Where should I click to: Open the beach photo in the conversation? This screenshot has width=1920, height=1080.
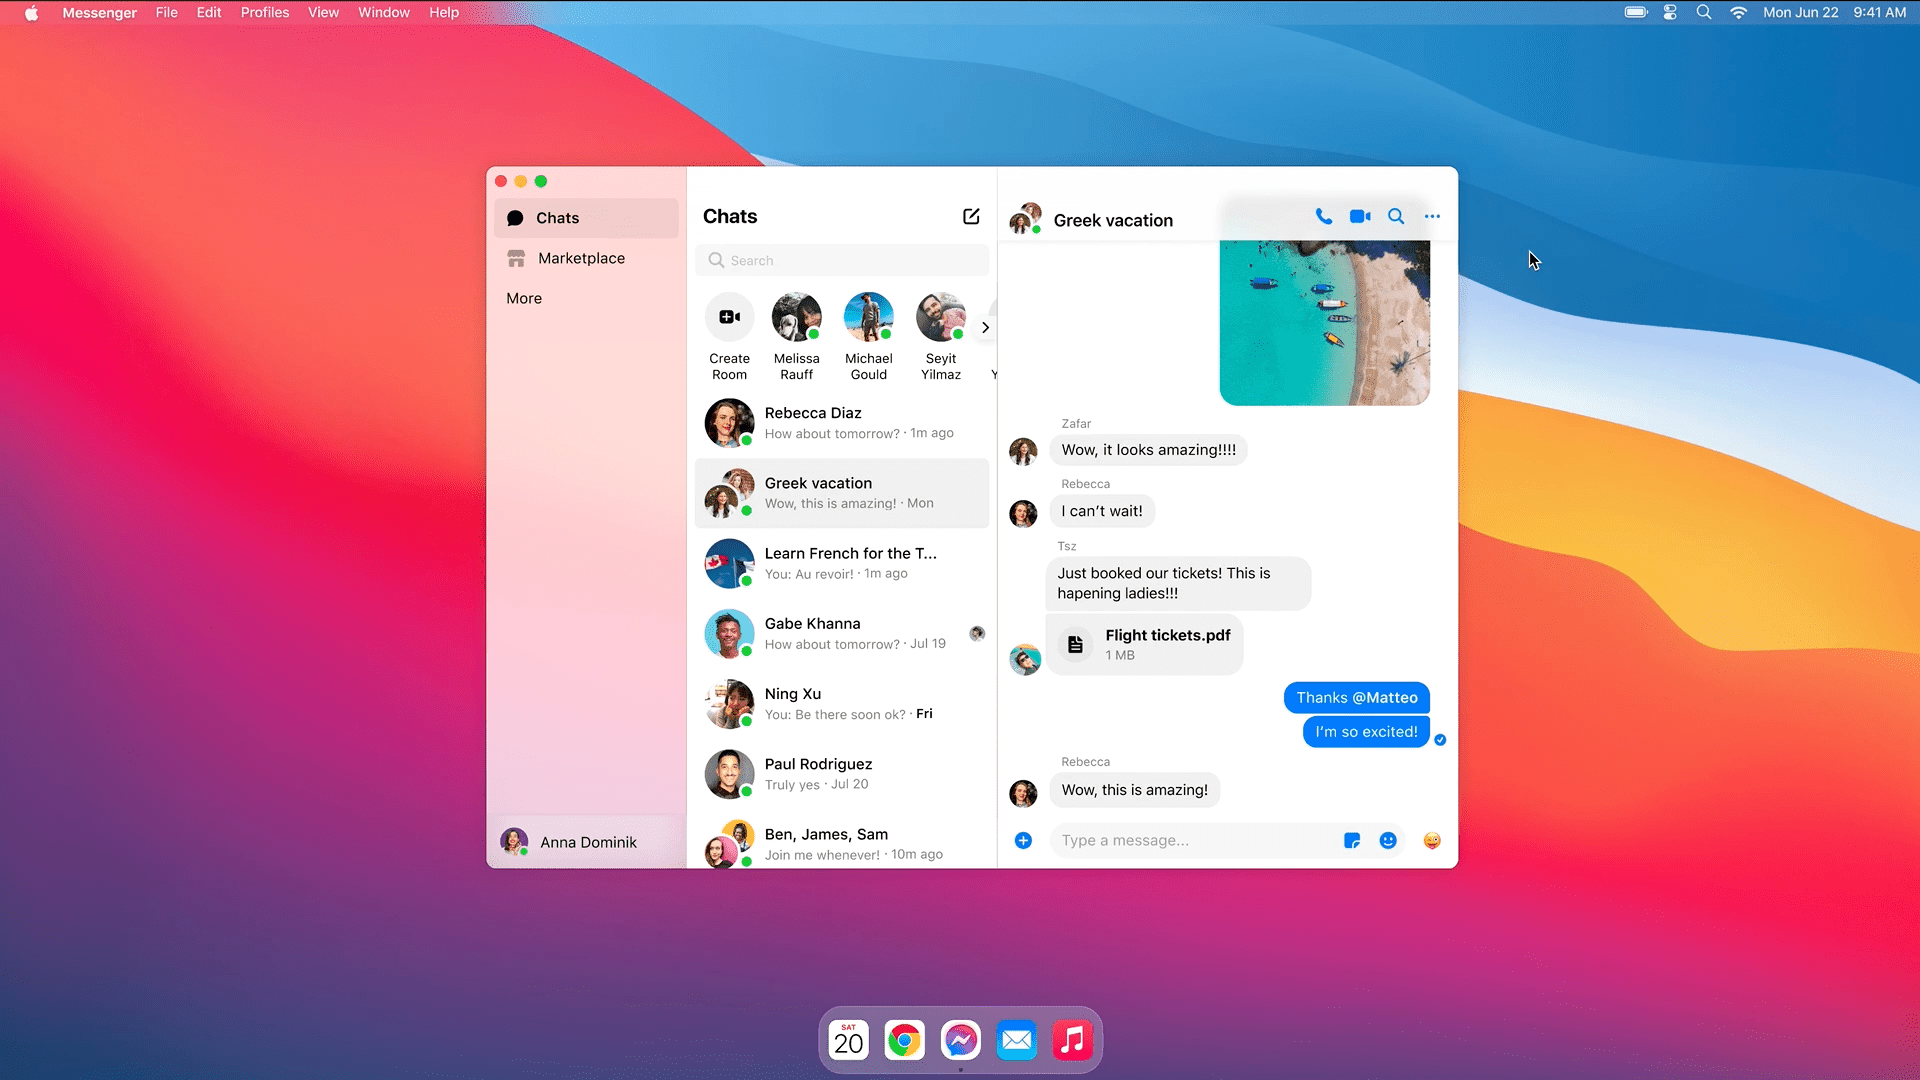pos(1324,322)
